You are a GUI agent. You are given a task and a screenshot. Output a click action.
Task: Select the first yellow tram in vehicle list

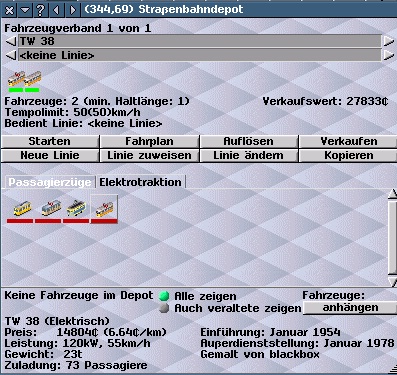pyautogui.click(x=20, y=209)
